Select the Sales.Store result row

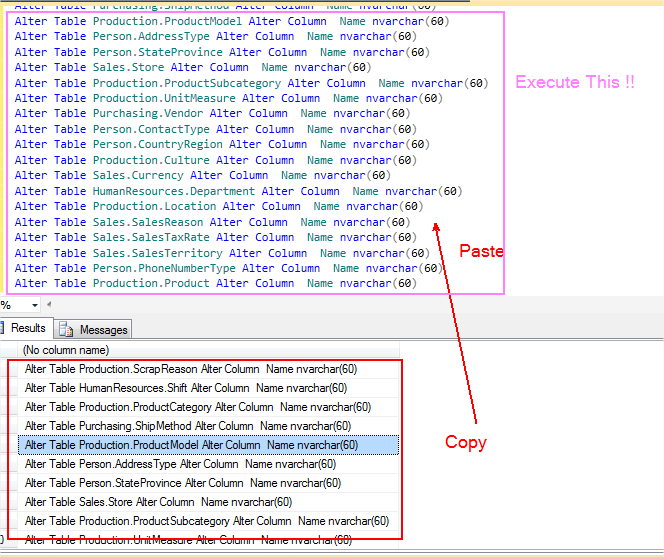158,502
